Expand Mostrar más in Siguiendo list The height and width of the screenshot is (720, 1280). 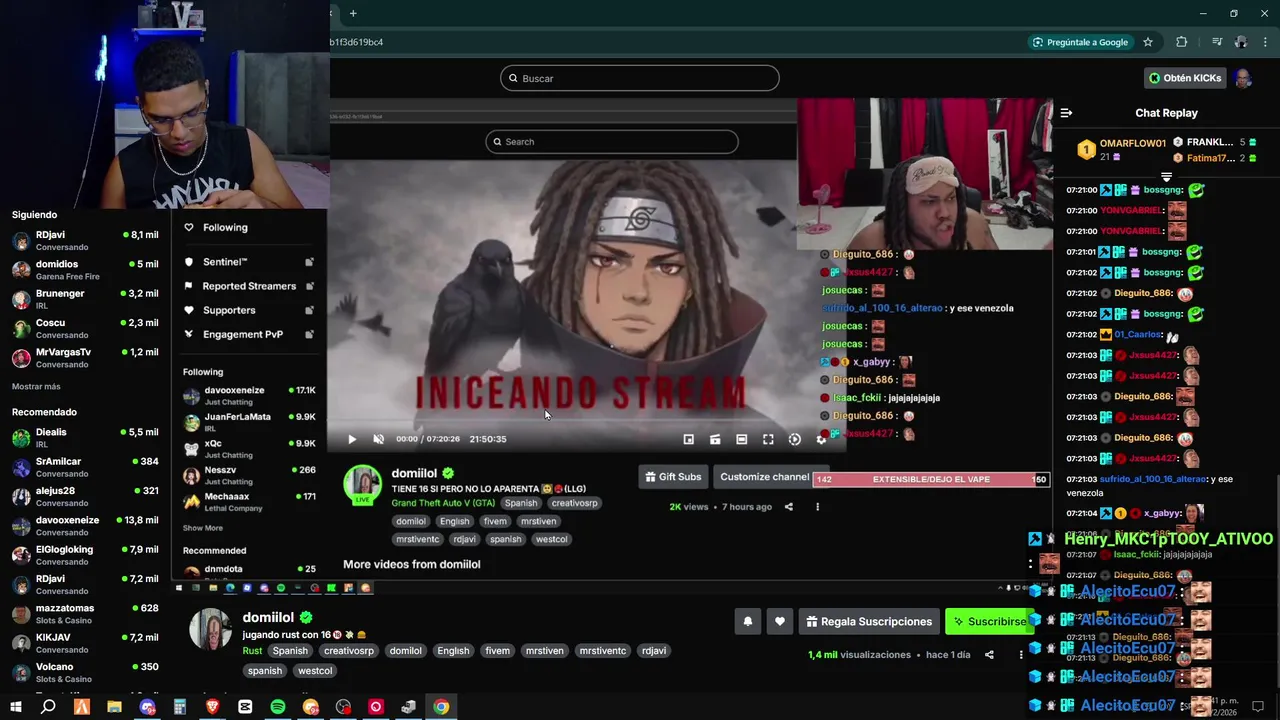coord(36,387)
